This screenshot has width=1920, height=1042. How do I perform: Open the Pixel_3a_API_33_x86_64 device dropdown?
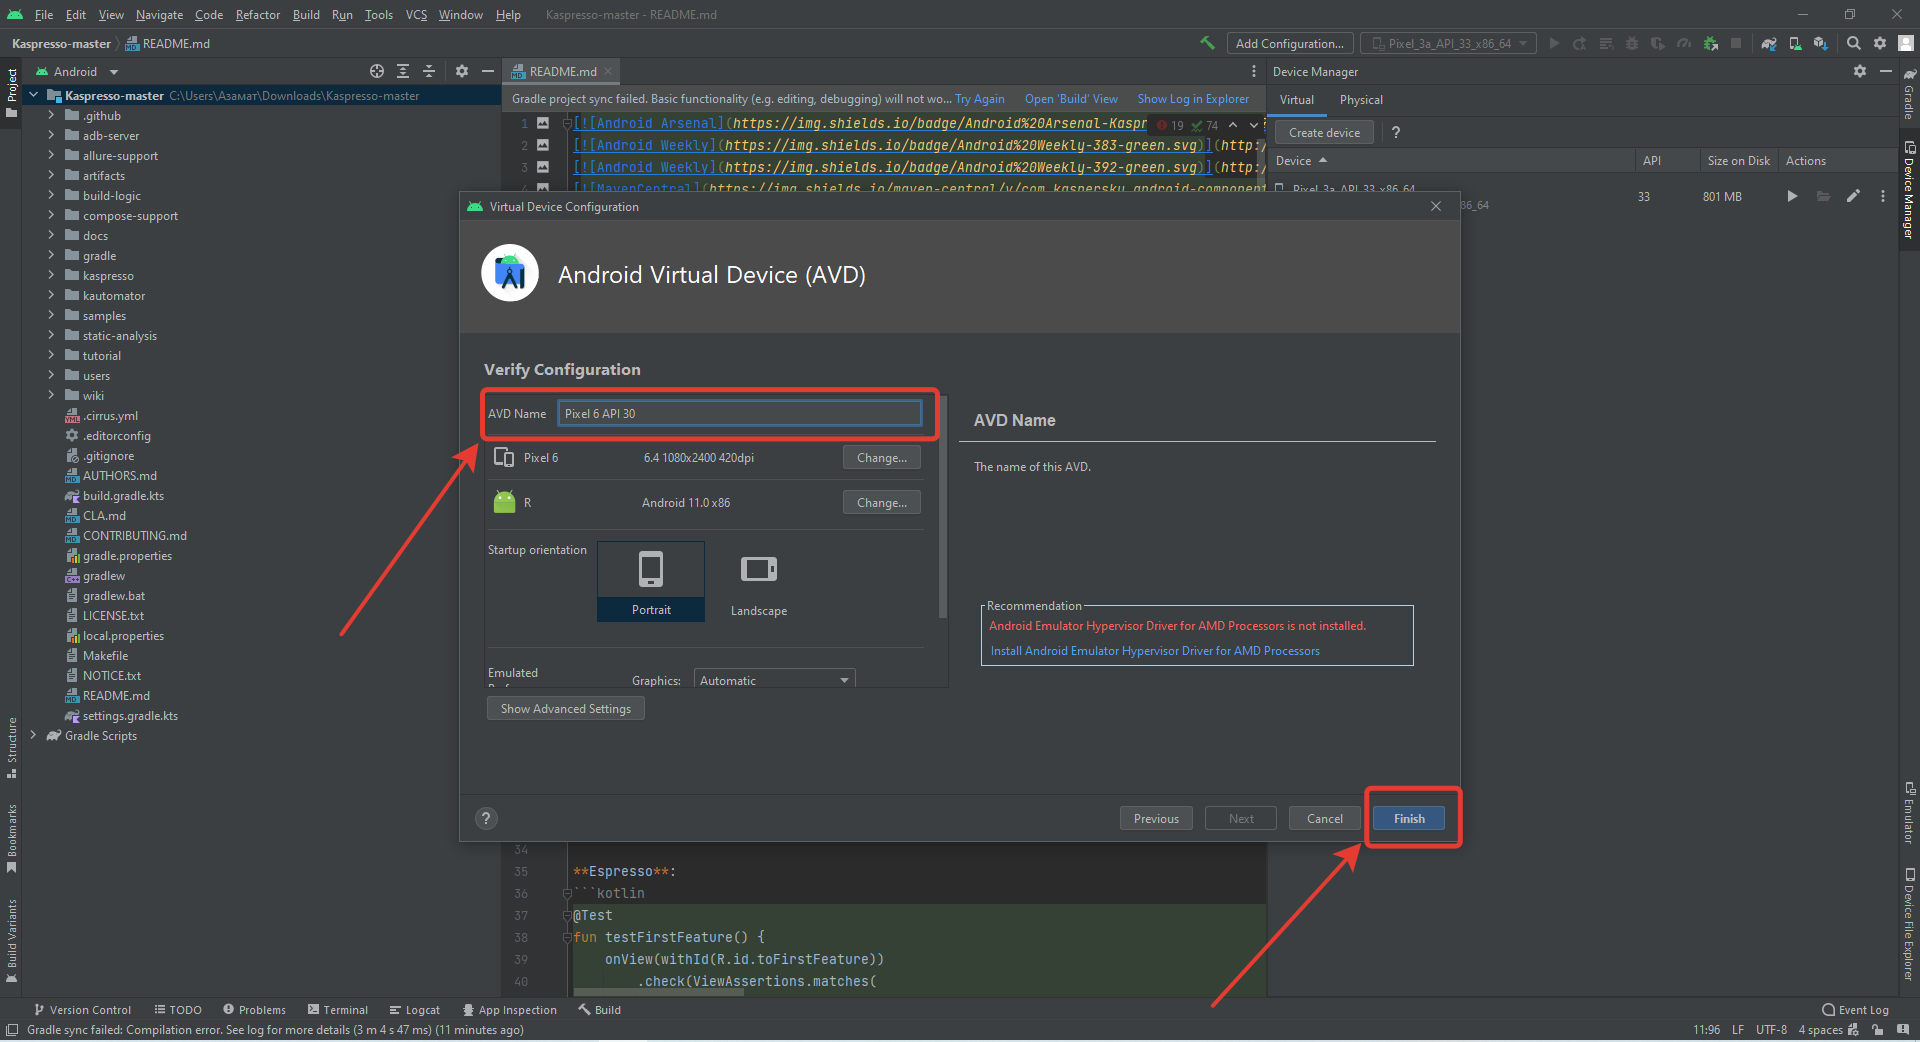tap(1449, 43)
